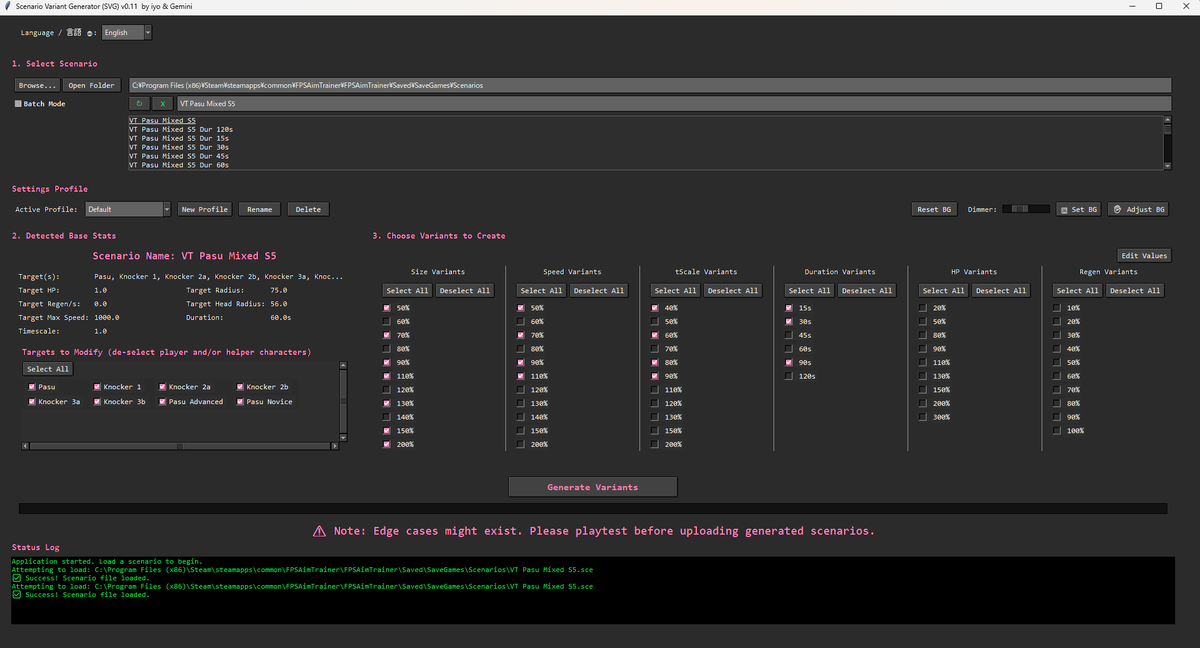
Task: Click Select All in Targets to Modify
Action: click(48, 368)
